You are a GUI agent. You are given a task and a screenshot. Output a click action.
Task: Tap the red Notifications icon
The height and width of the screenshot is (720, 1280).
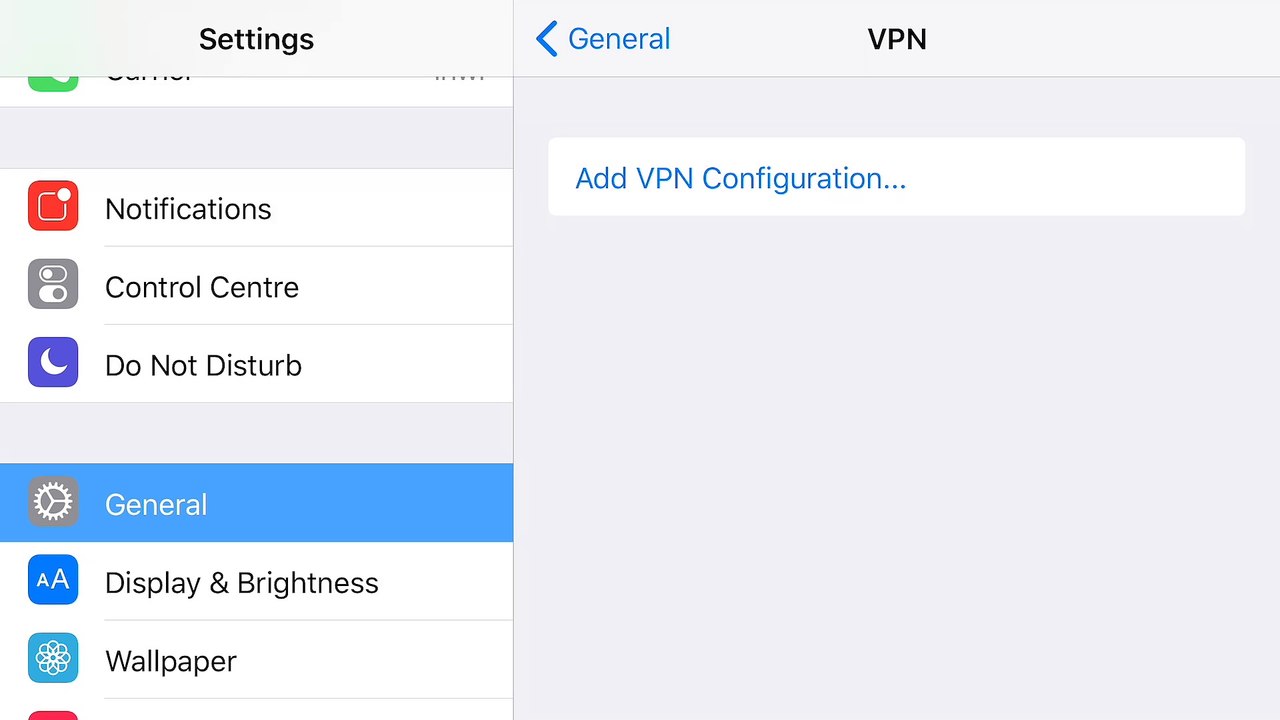pos(53,207)
